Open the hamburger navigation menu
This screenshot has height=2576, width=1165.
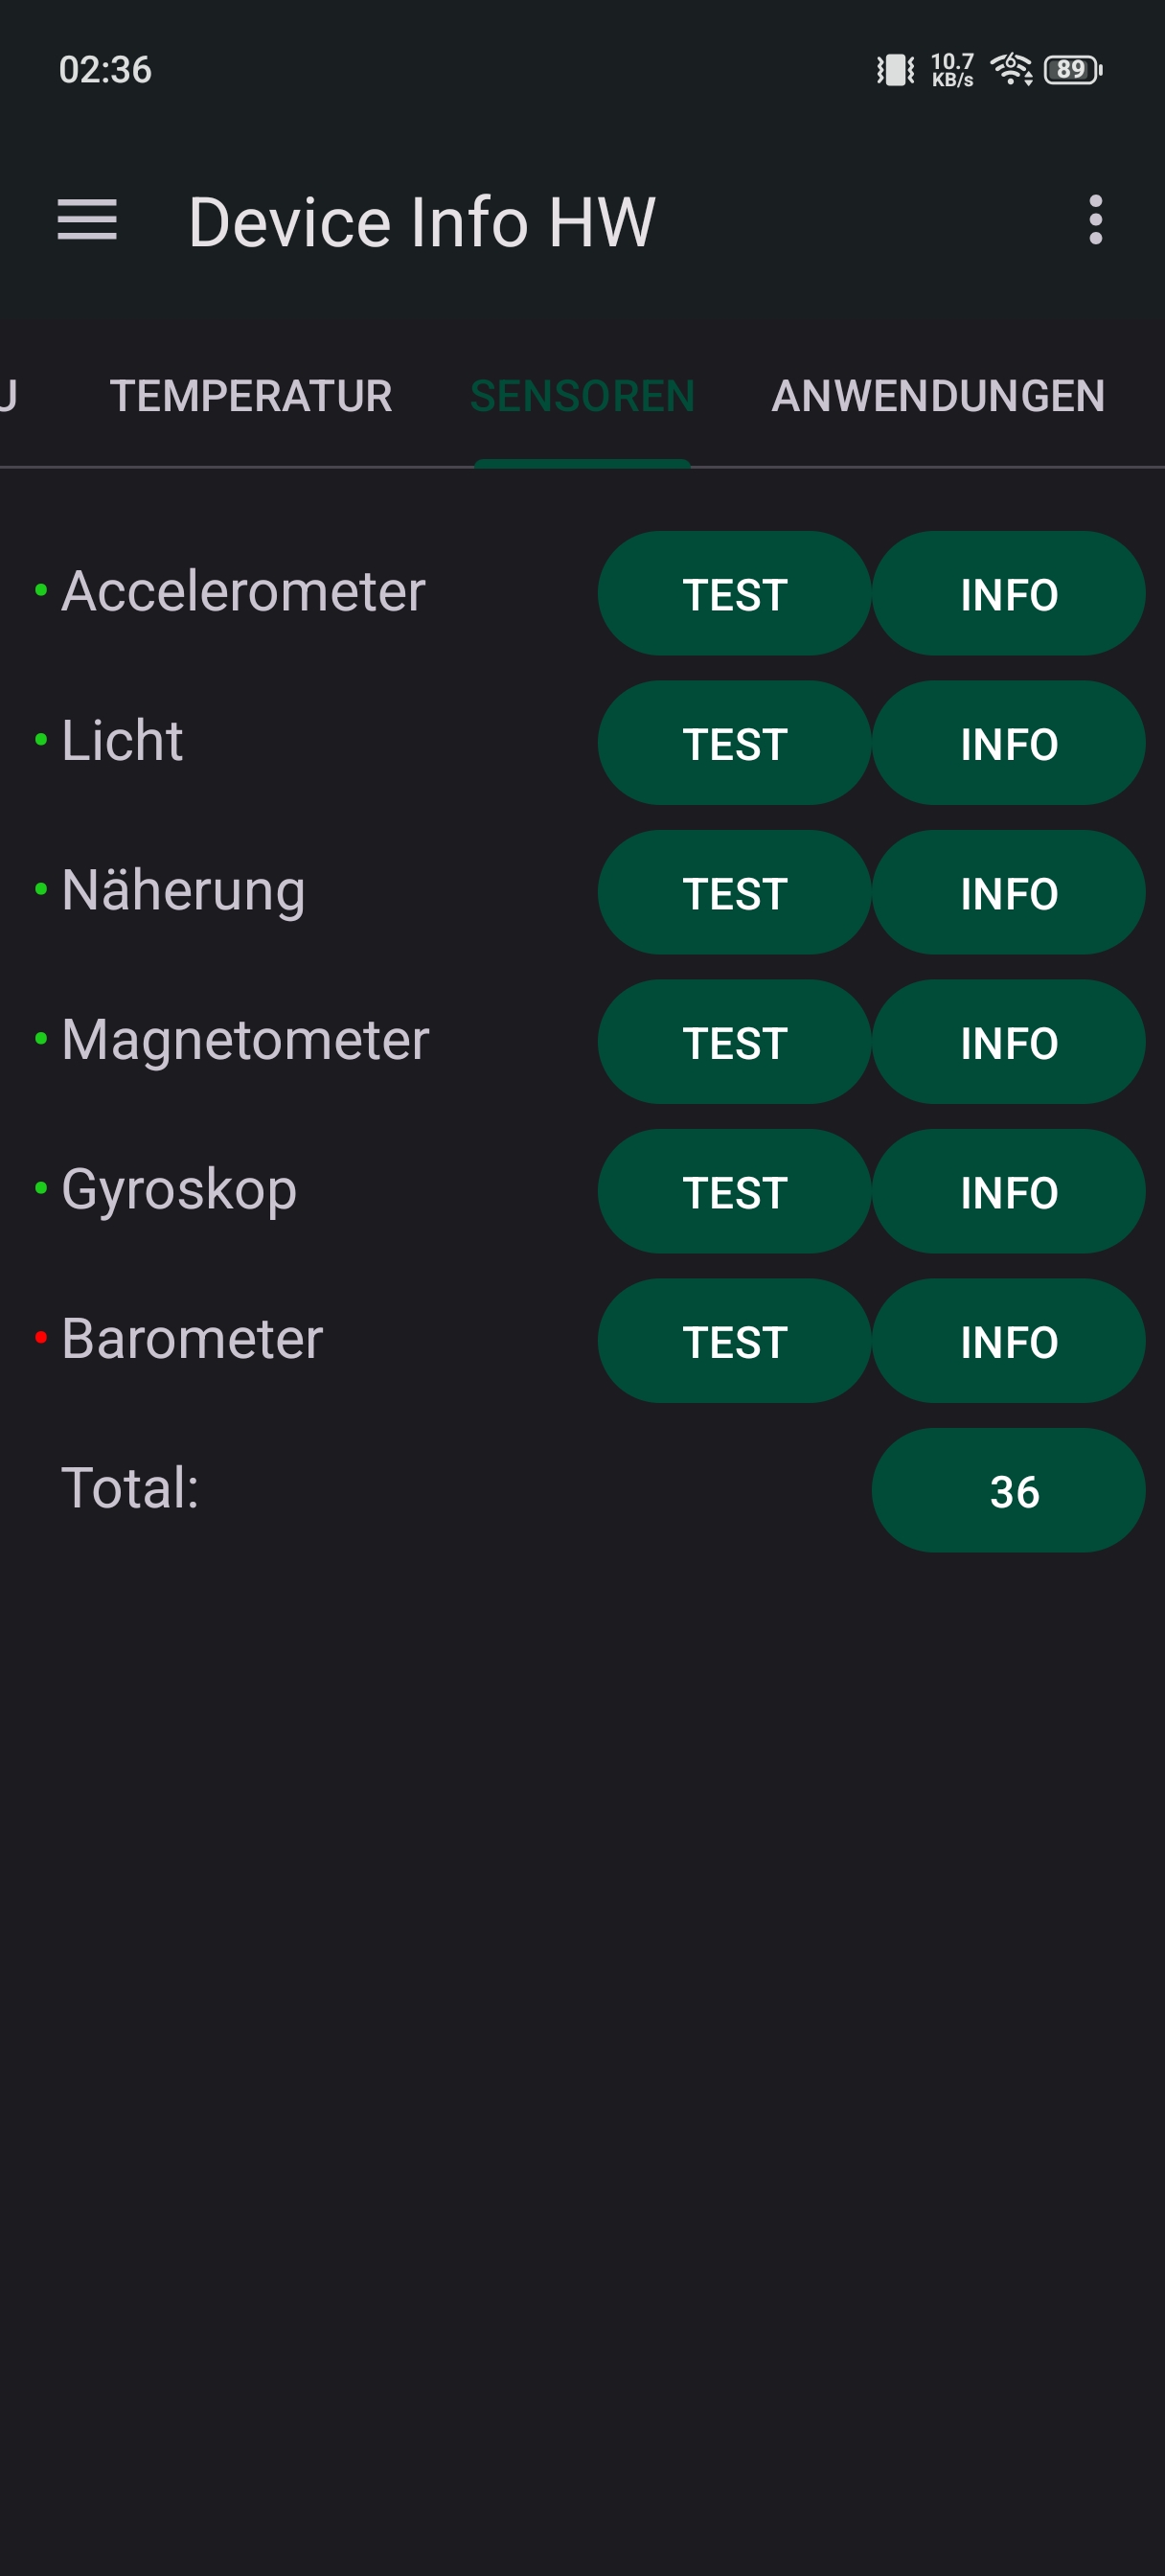click(x=87, y=220)
